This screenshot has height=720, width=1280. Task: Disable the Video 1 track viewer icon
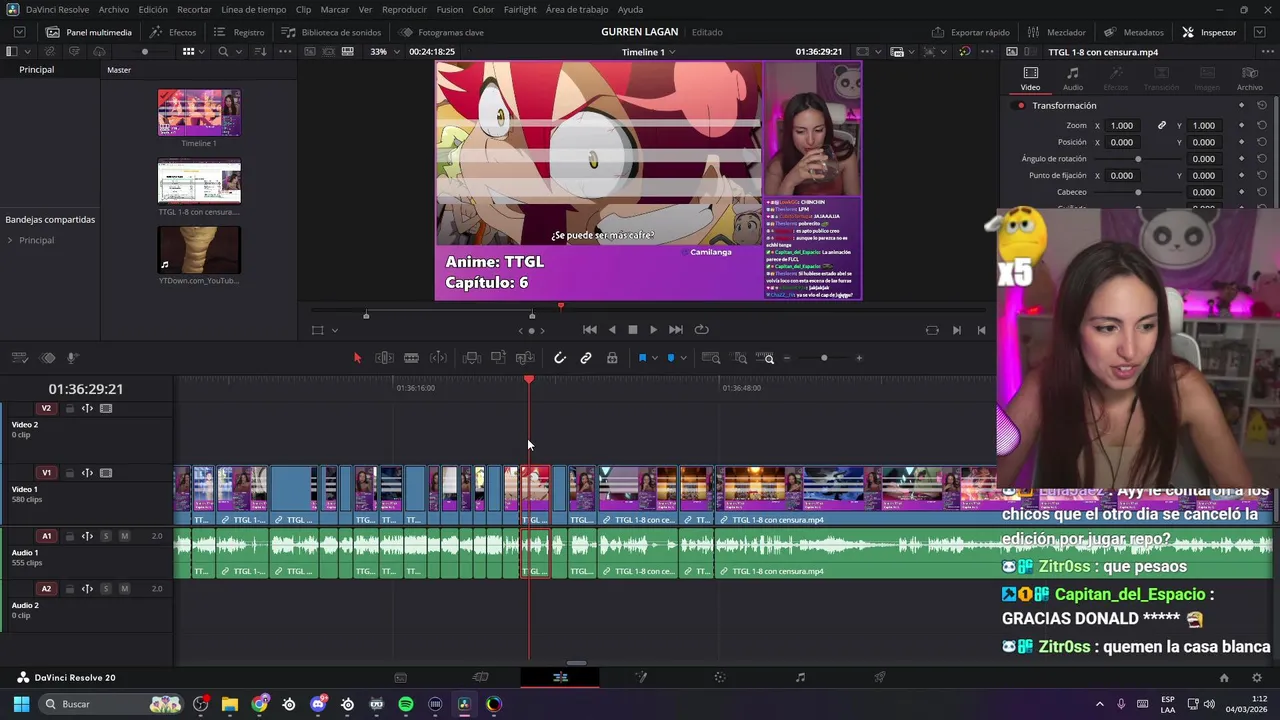coord(106,473)
